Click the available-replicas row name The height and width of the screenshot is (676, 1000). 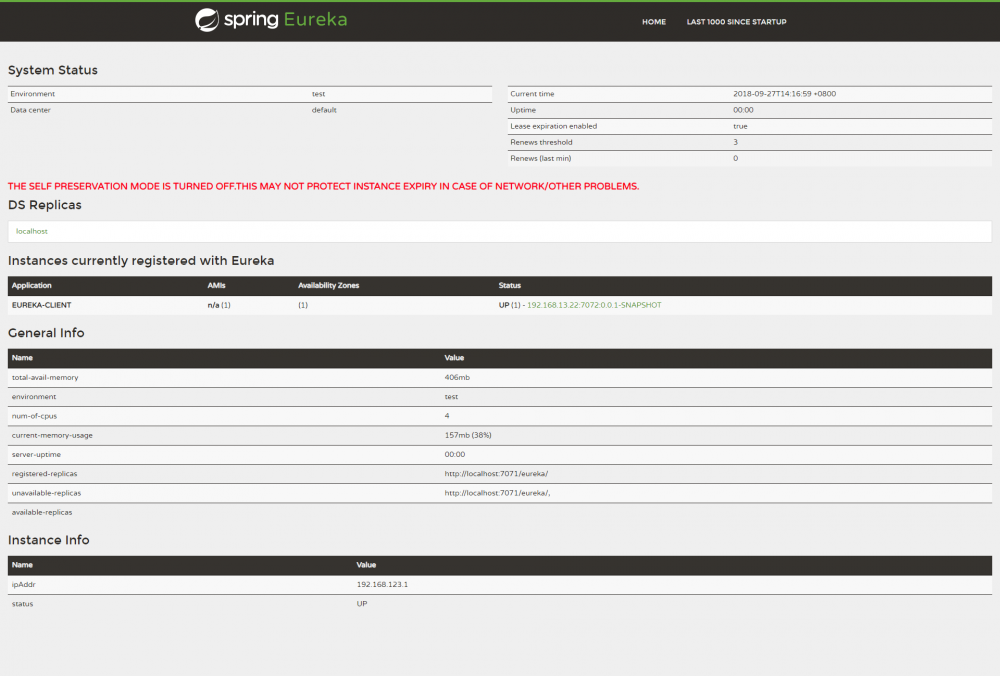[42, 512]
